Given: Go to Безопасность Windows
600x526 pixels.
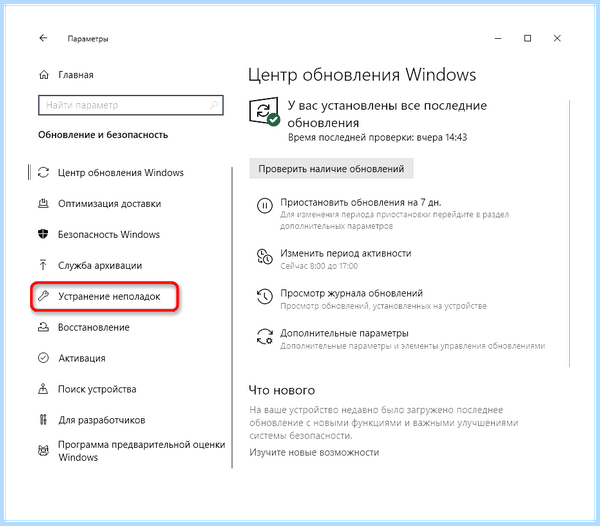Looking at the screenshot, I should 109,235.
